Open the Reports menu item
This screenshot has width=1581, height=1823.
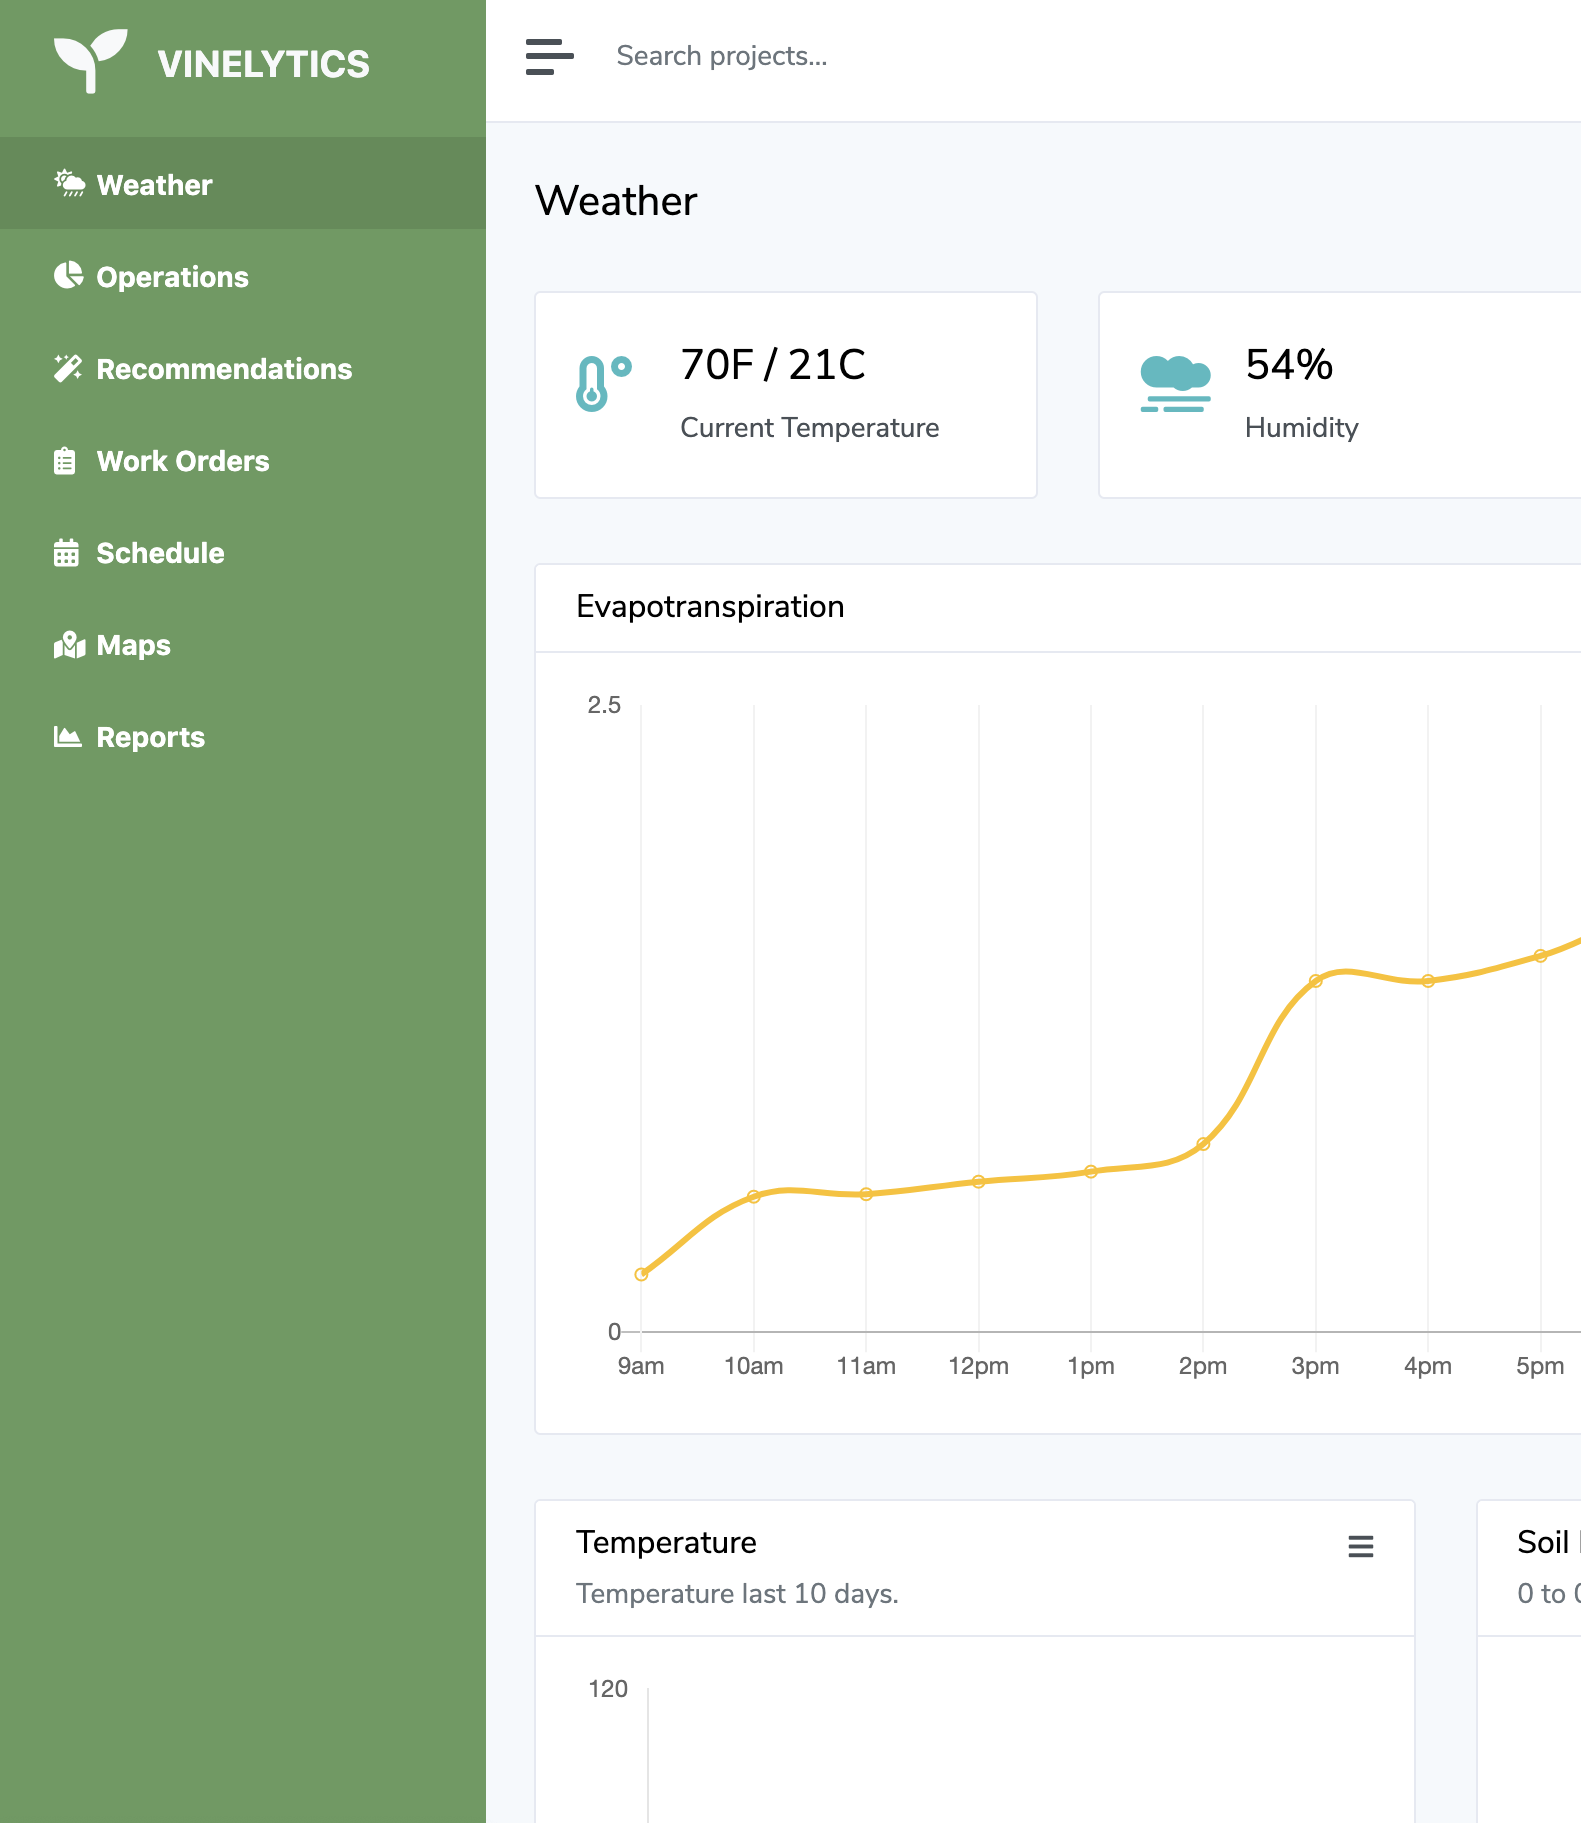point(243,737)
